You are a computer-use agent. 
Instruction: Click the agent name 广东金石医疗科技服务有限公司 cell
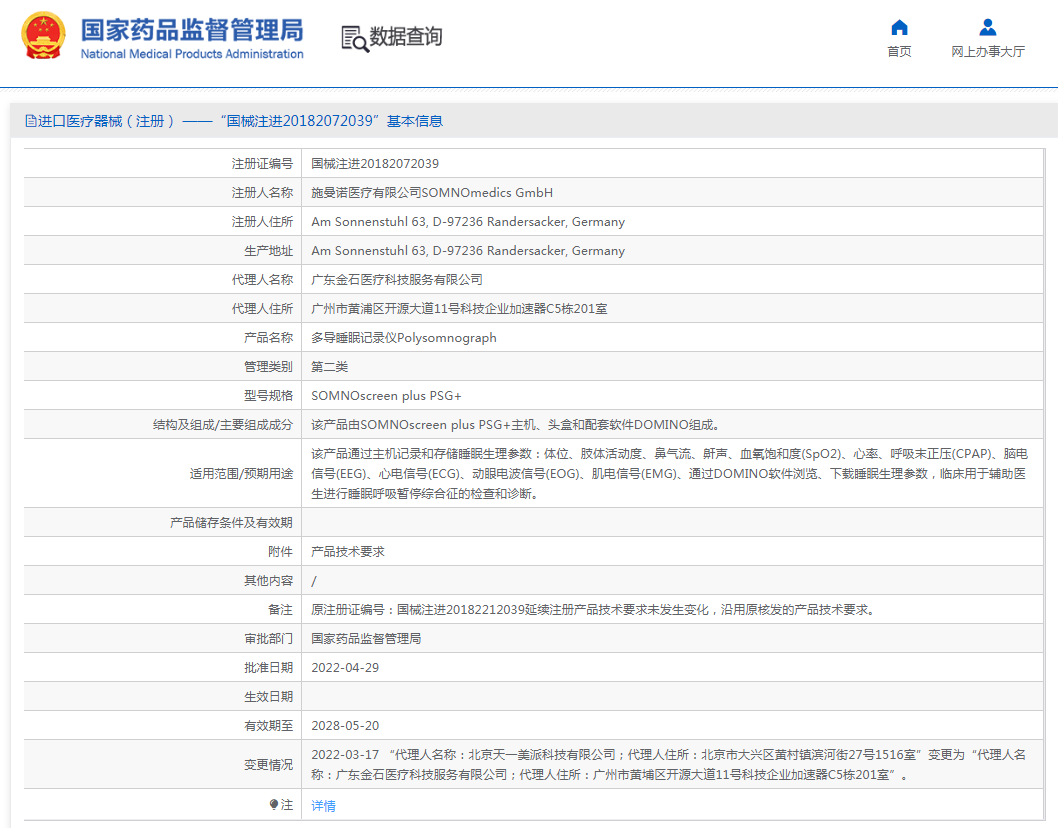click(397, 280)
